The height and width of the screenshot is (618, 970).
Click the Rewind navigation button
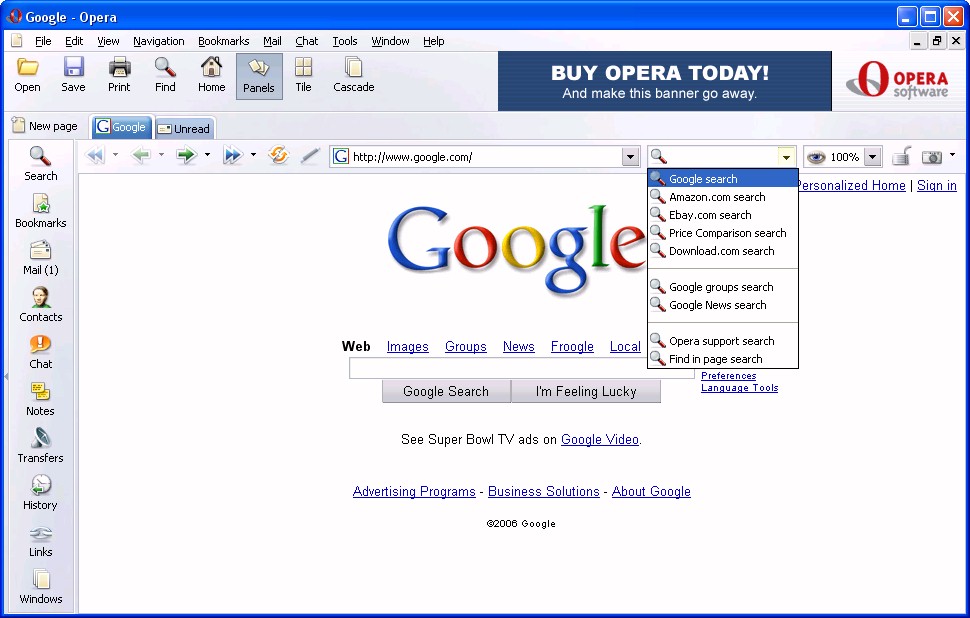(x=96, y=155)
